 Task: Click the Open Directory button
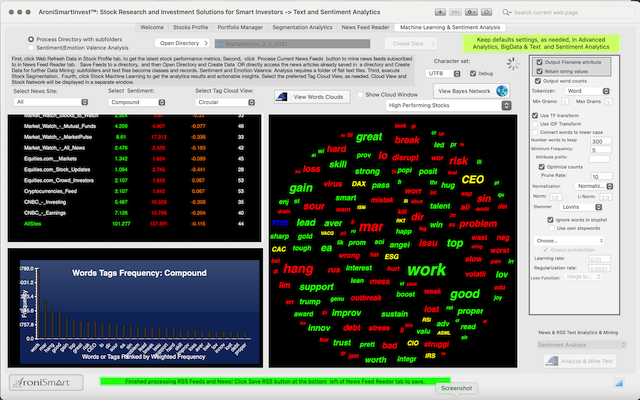point(182,43)
